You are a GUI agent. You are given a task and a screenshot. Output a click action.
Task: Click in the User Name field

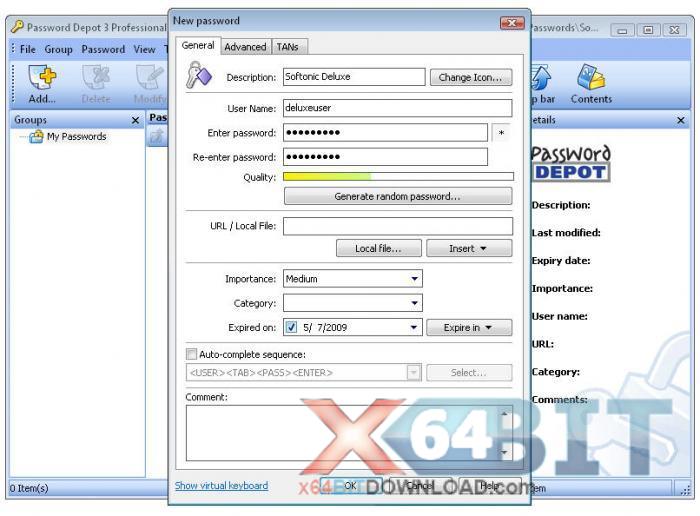click(397, 108)
